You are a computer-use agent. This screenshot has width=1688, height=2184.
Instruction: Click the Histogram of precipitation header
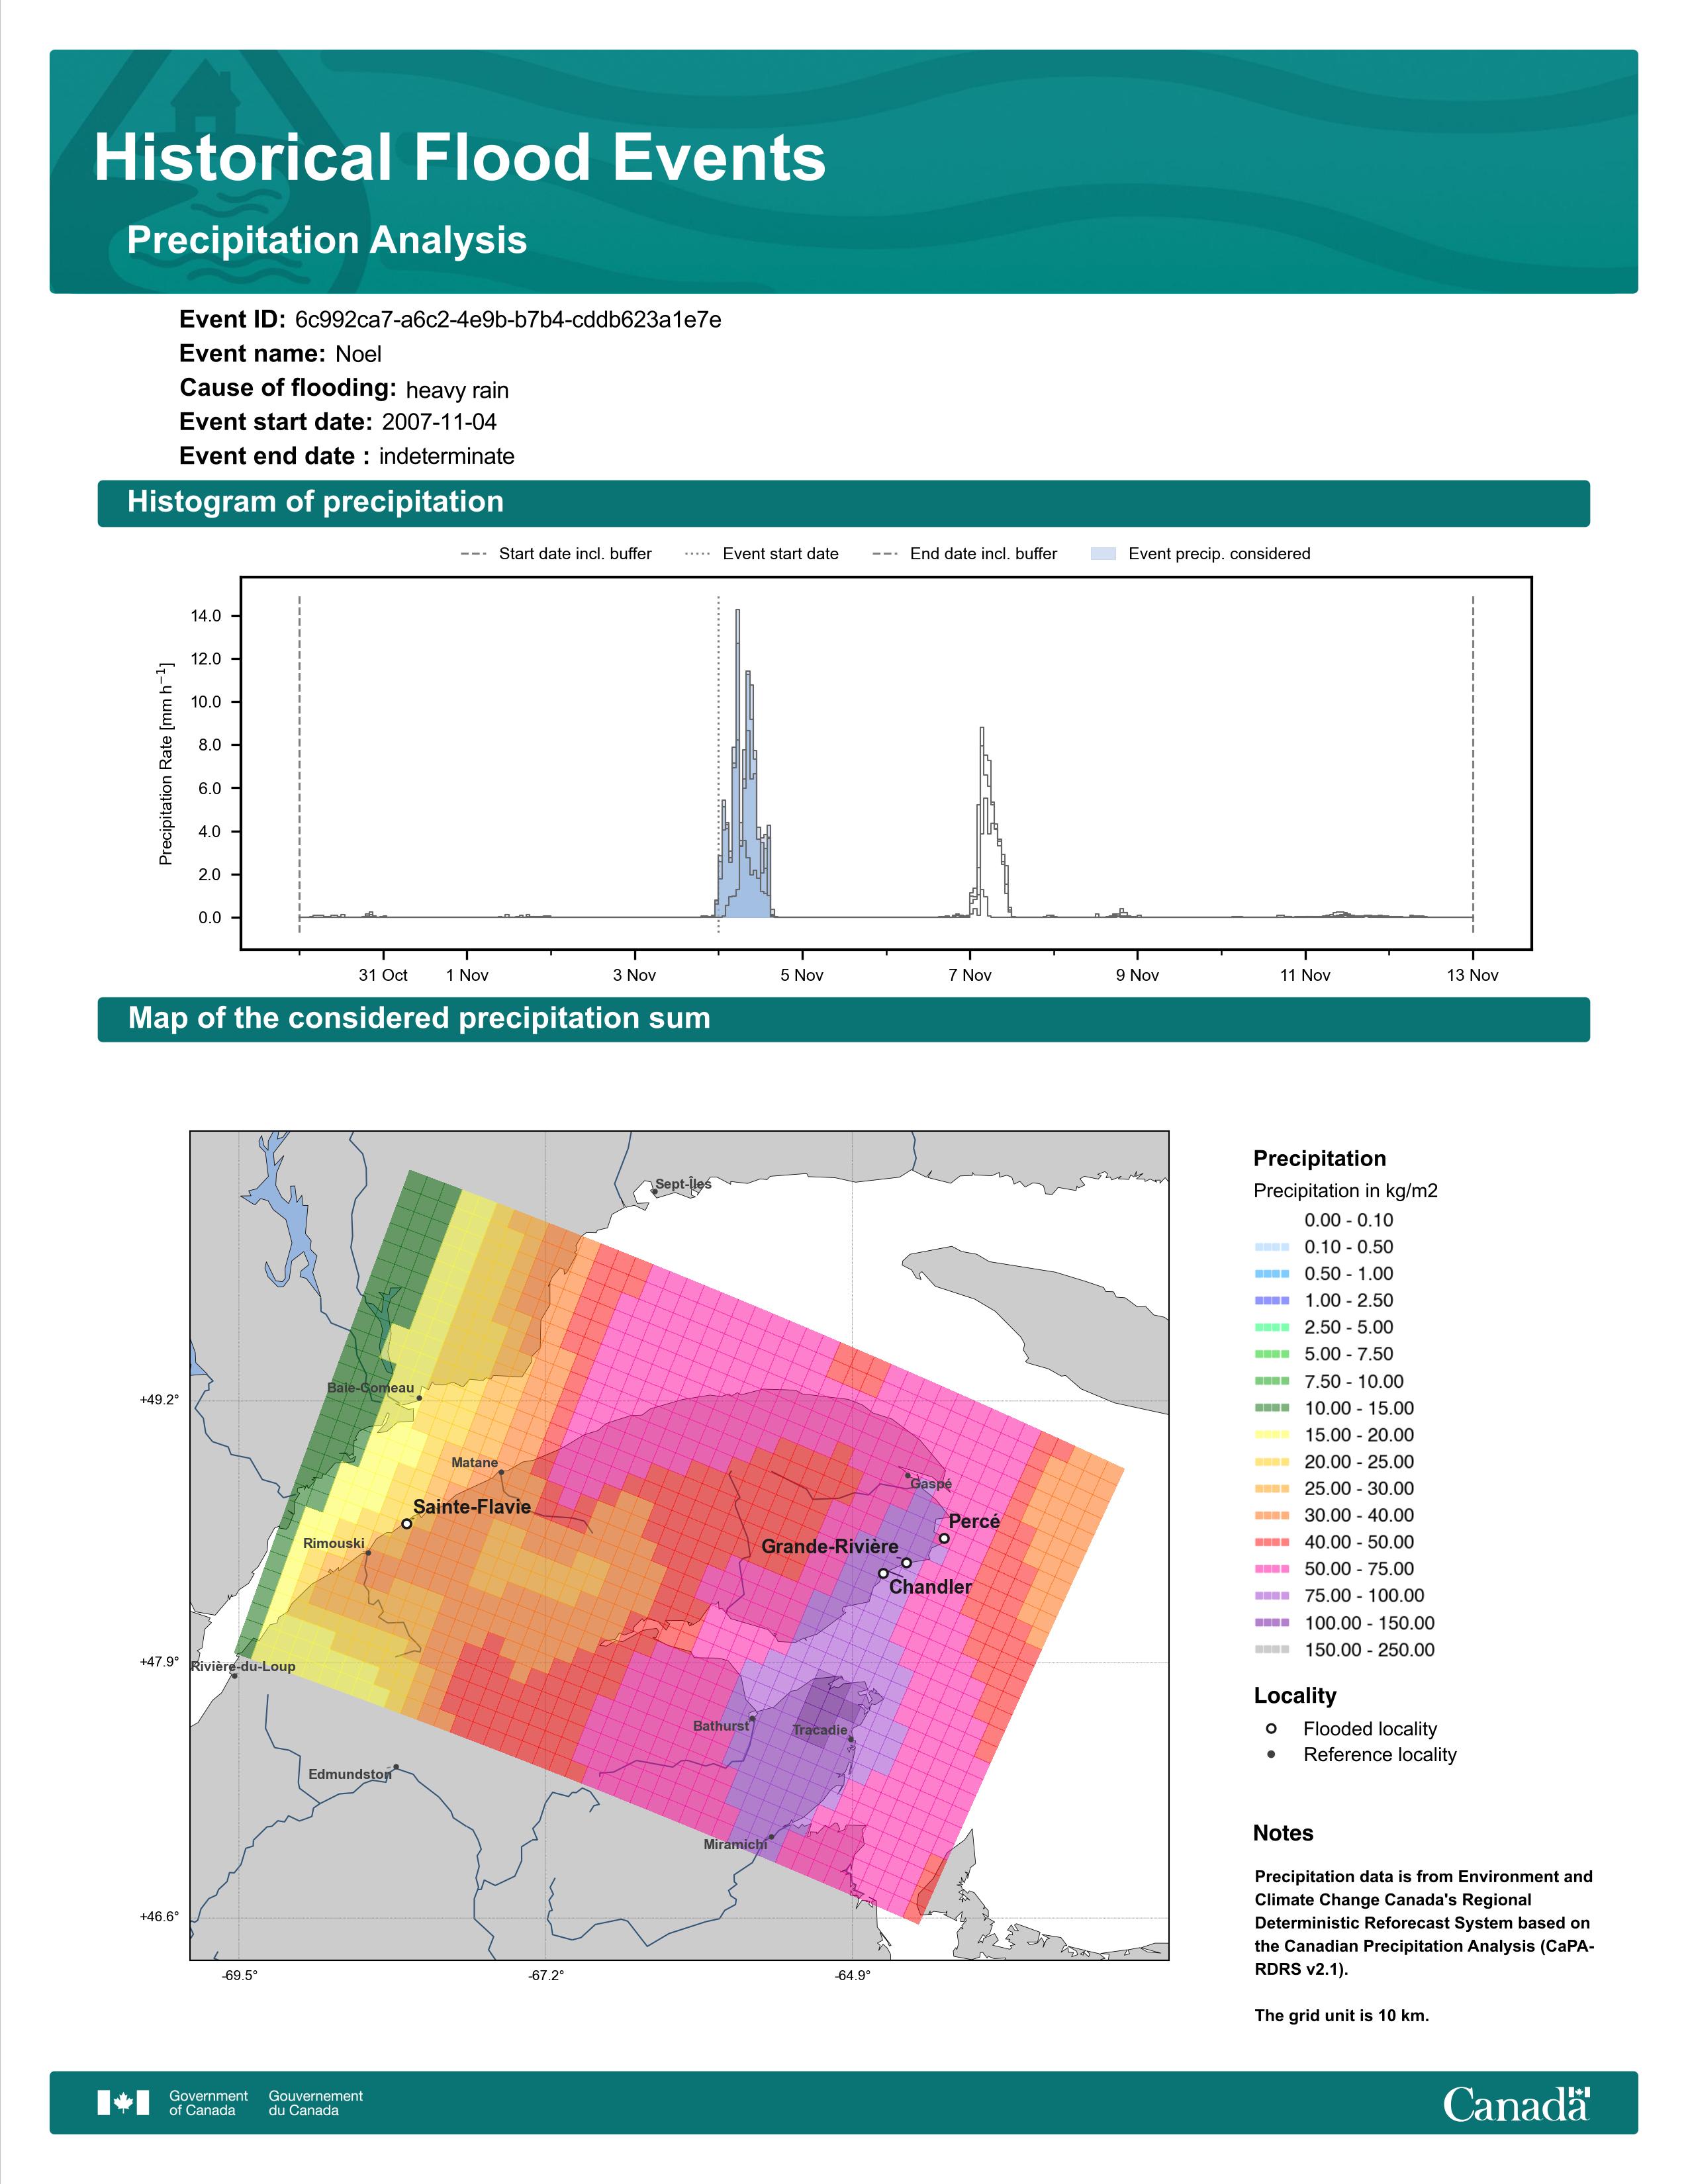point(315,501)
